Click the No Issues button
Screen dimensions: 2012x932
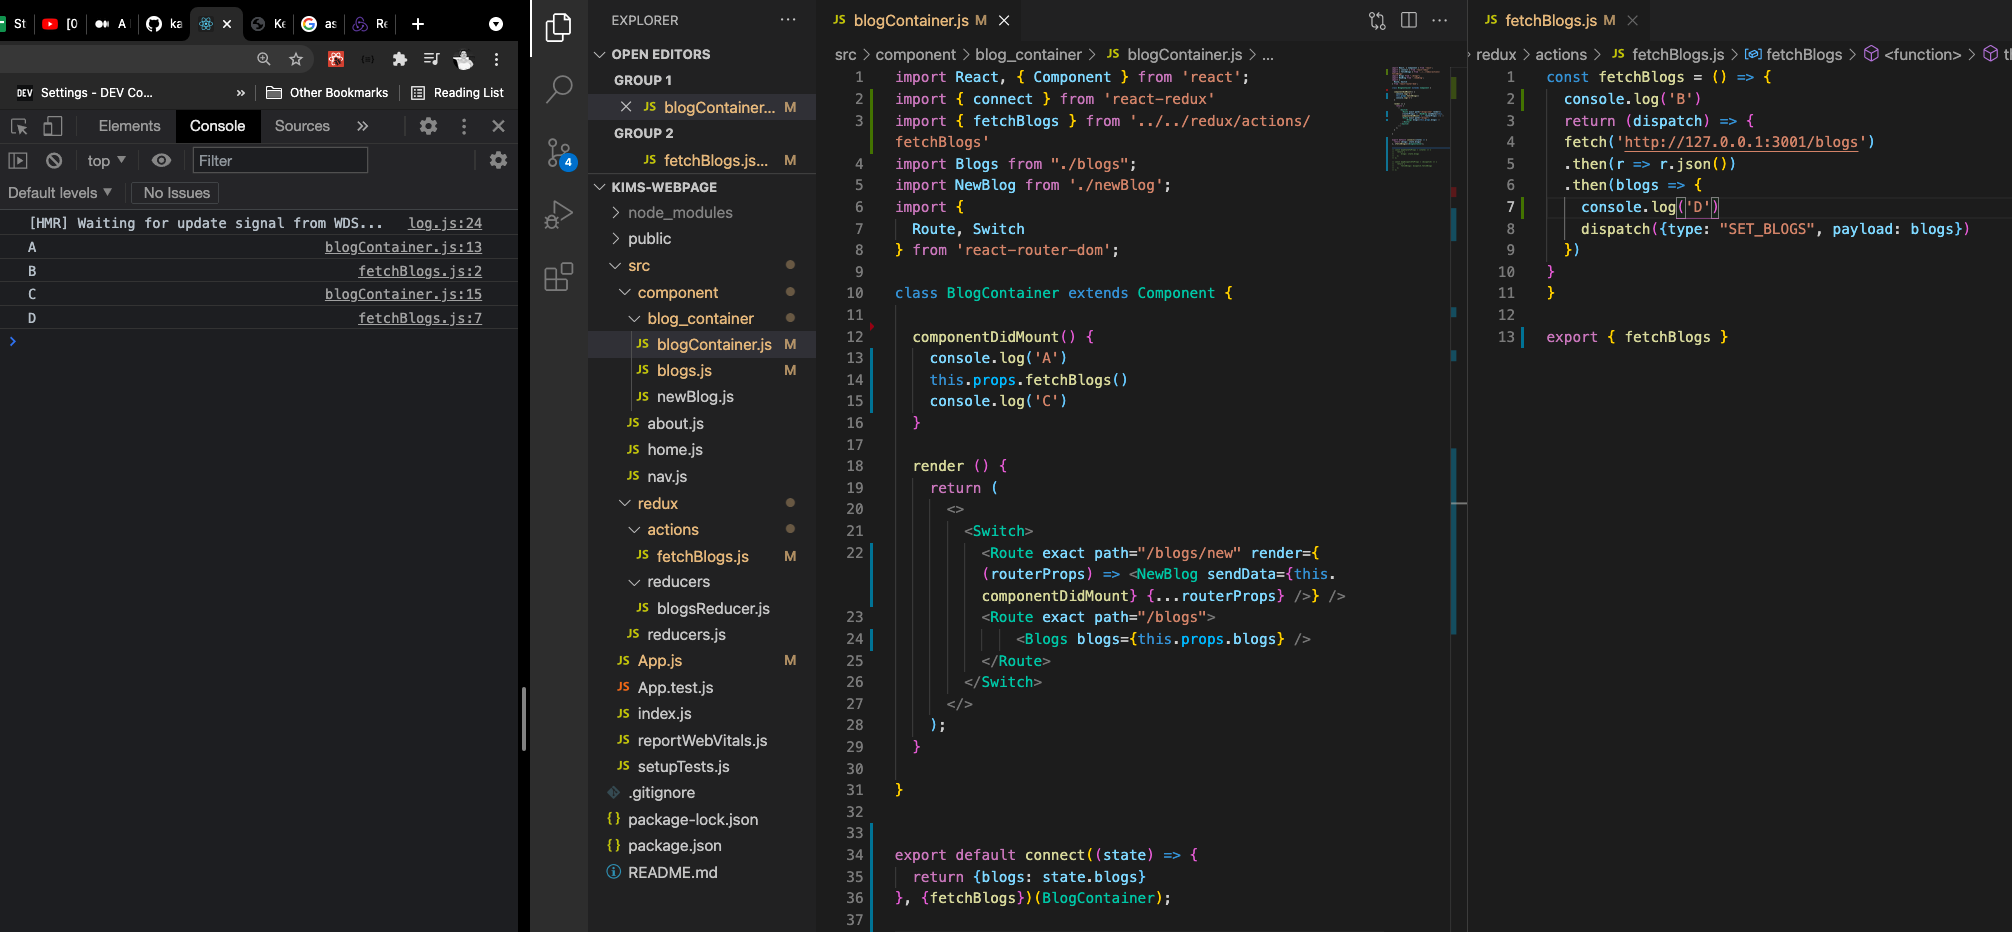[175, 193]
